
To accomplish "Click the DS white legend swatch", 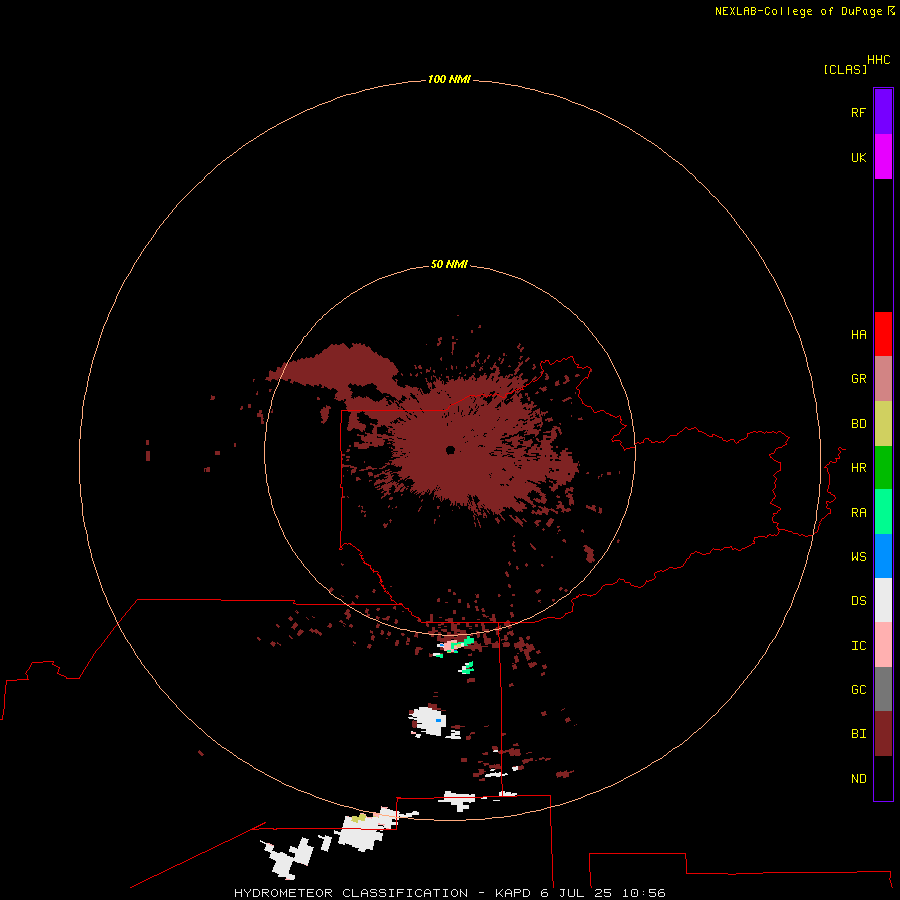I will tap(883, 600).
